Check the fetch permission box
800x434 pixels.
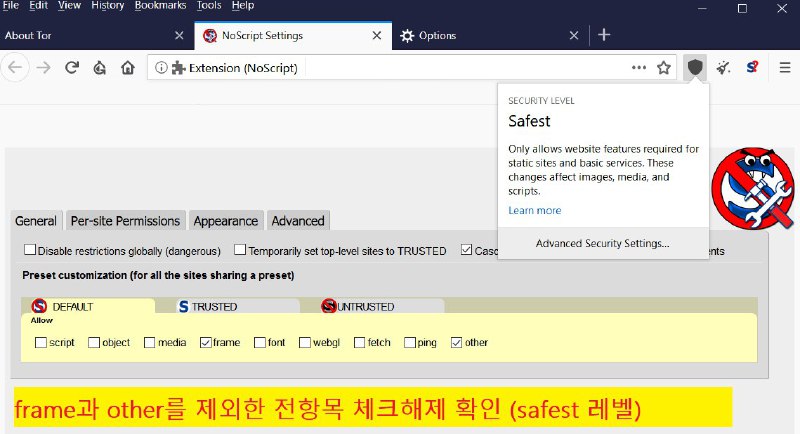click(360, 342)
